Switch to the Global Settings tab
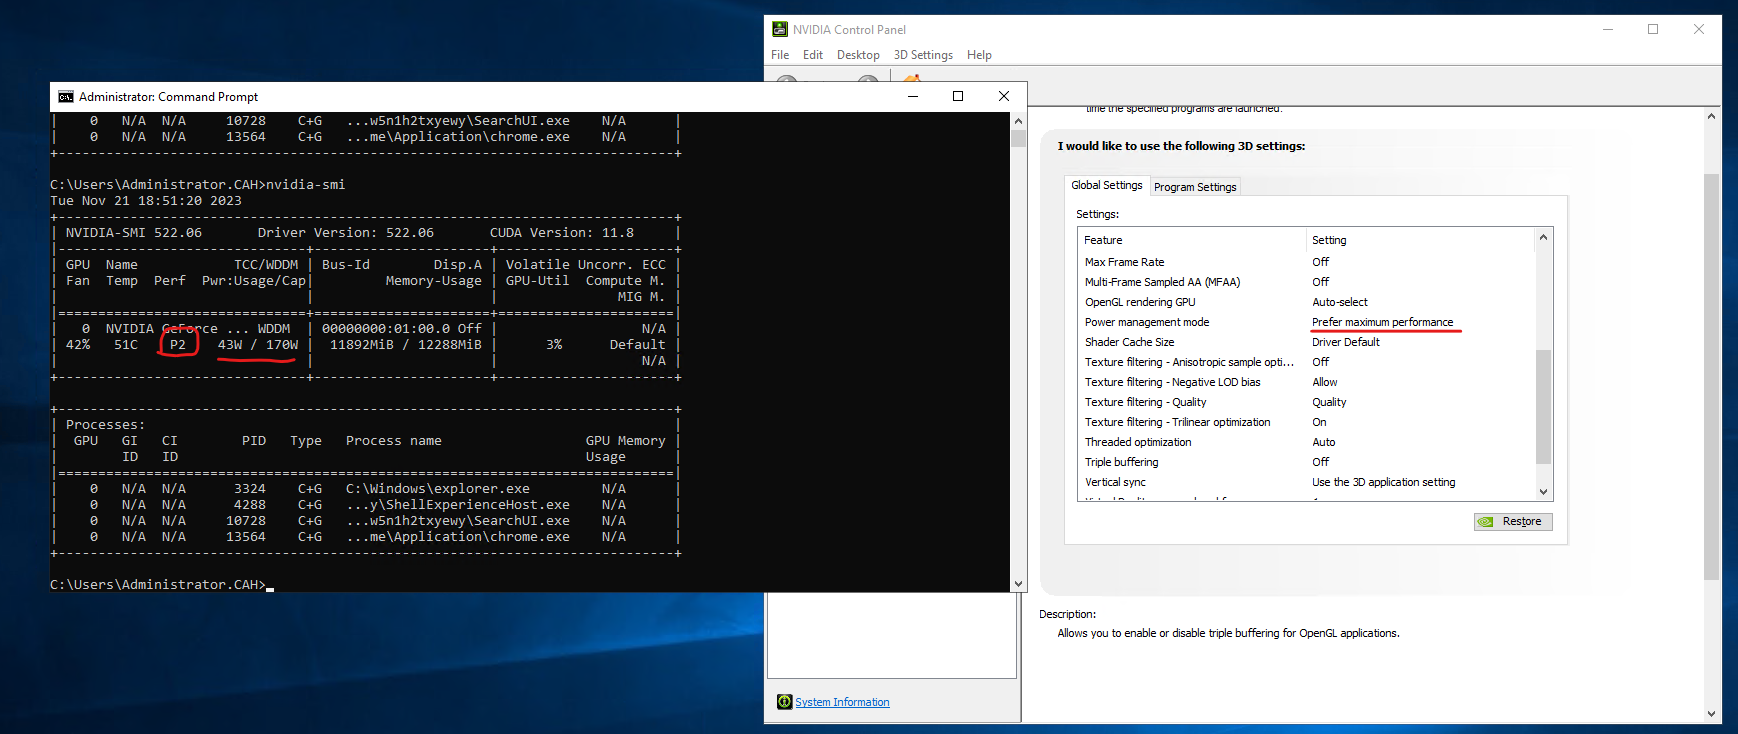This screenshot has height=734, width=1738. [1106, 185]
